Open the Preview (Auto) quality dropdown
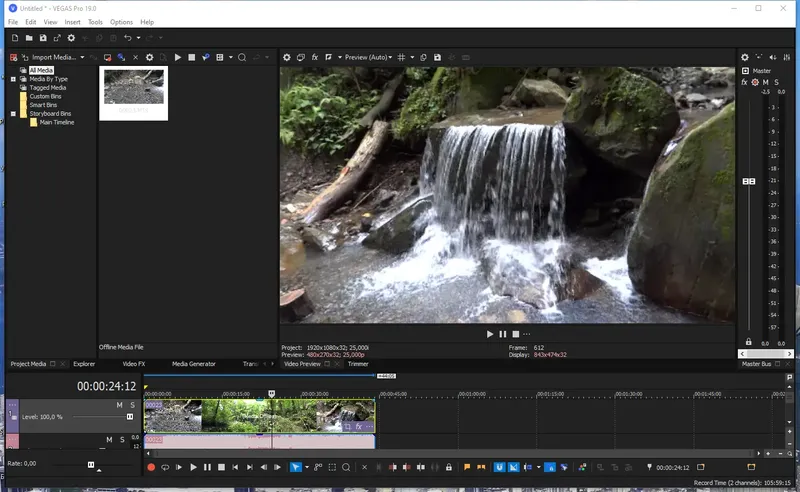 (x=368, y=57)
